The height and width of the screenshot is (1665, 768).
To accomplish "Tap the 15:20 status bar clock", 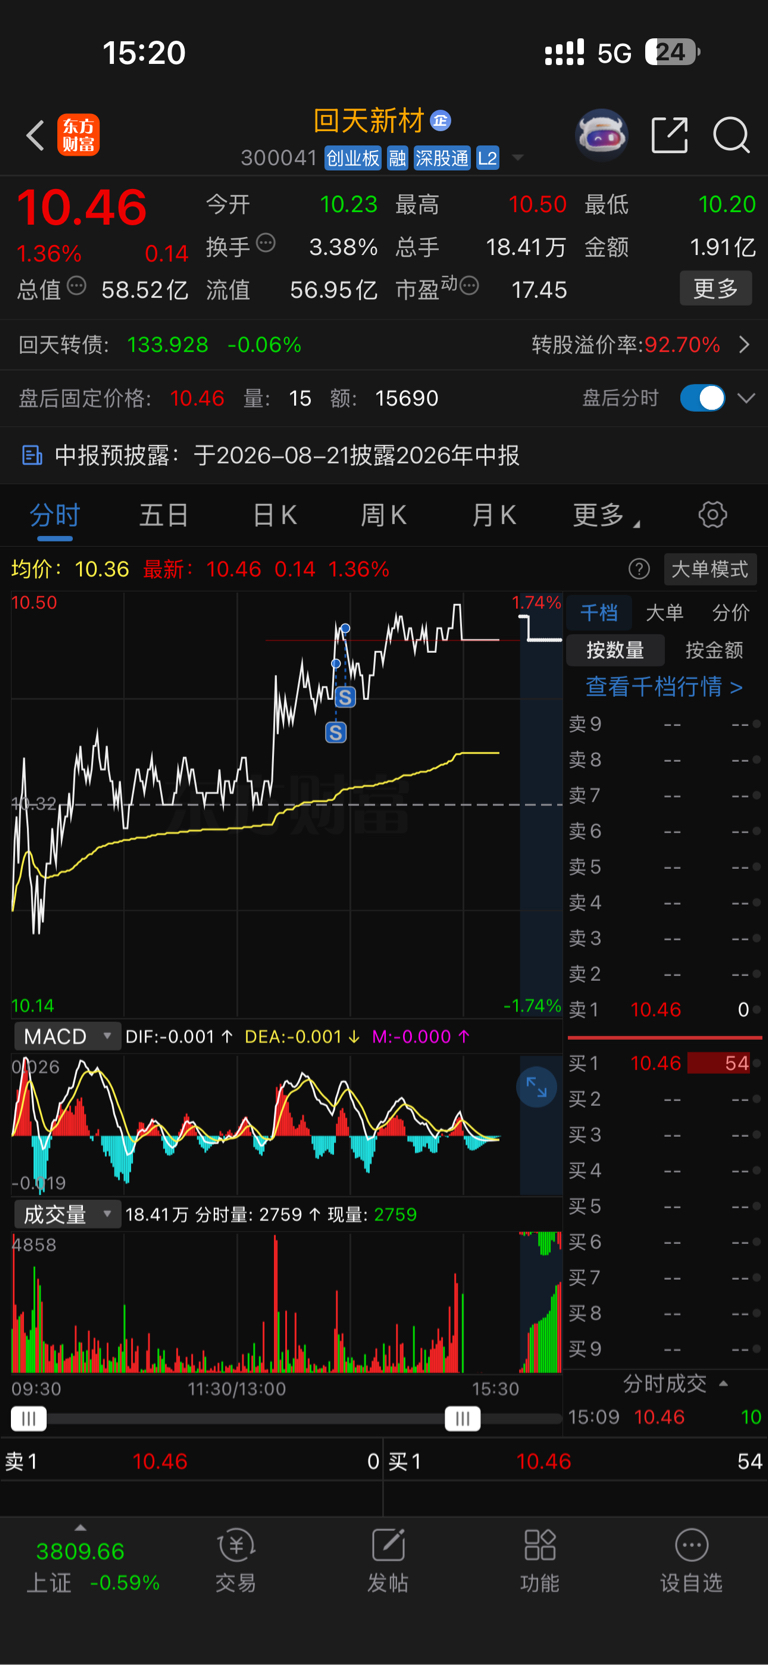I will (144, 53).
